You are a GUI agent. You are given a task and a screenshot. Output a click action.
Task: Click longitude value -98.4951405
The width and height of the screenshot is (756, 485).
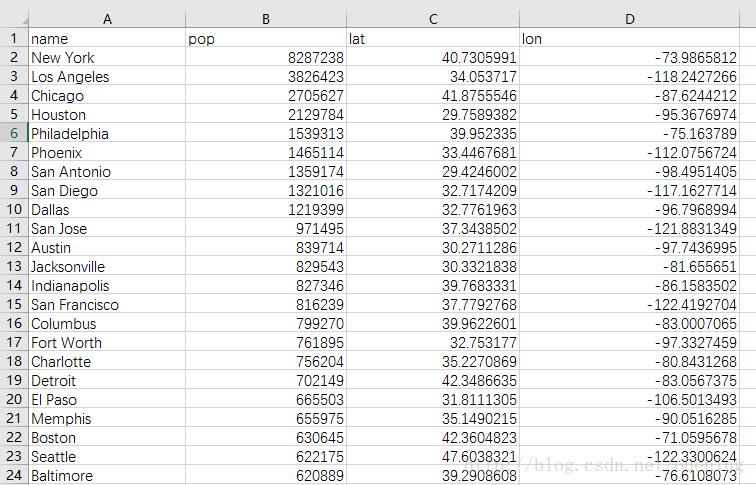point(630,171)
